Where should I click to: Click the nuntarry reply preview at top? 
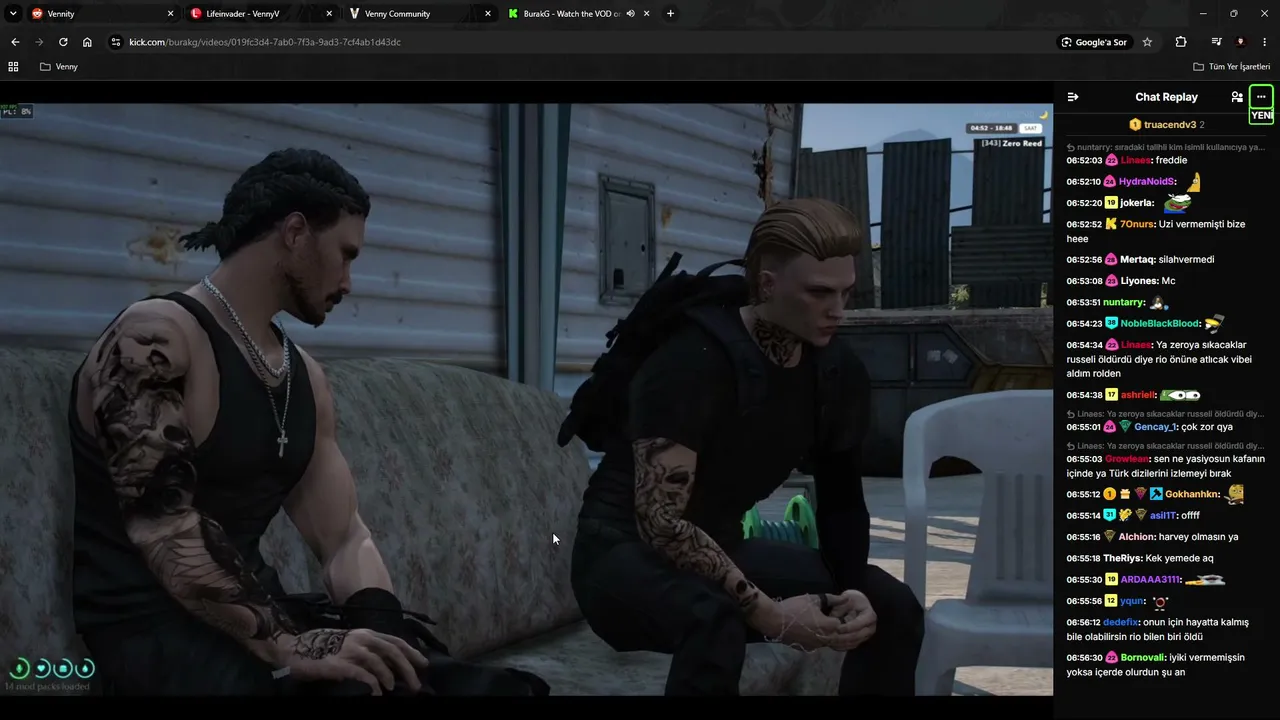point(1166,147)
